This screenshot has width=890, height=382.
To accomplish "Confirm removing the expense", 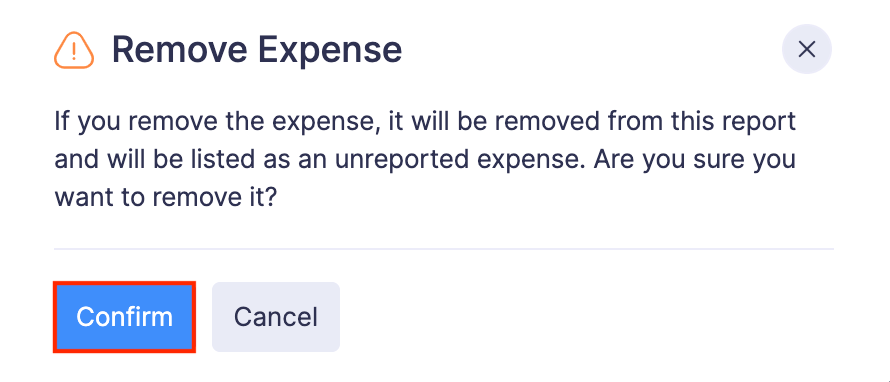I will coord(124,317).
